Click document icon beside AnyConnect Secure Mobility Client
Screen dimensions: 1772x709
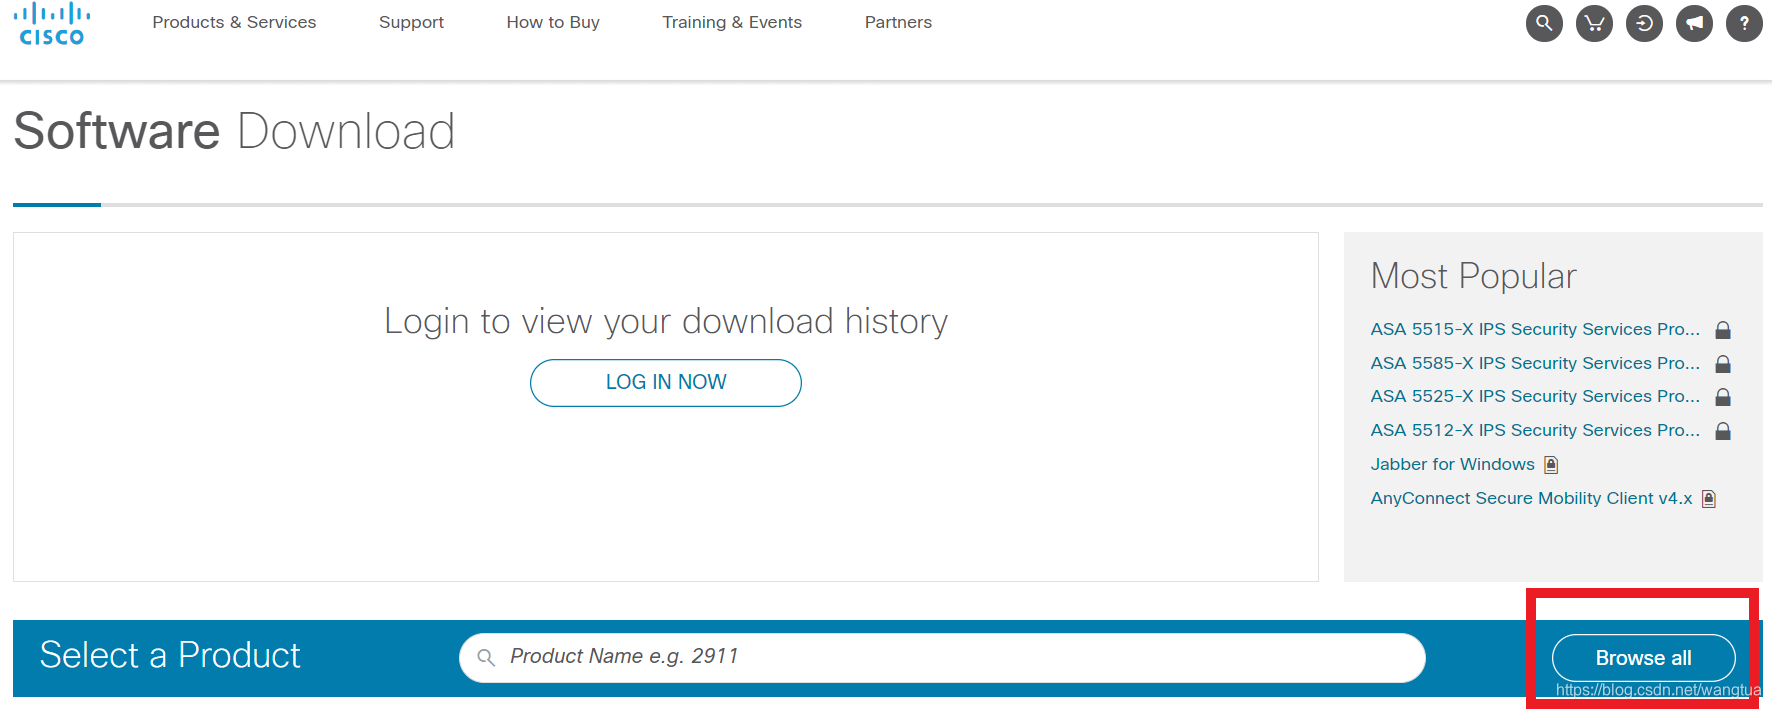[1709, 499]
